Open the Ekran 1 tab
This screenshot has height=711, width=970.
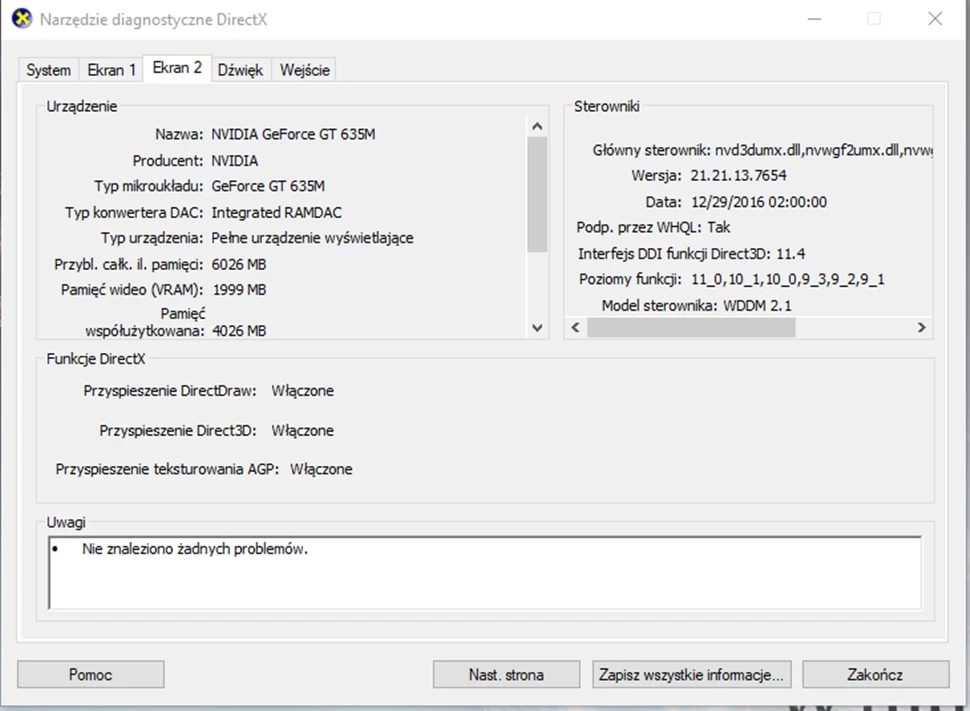[x=111, y=70]
